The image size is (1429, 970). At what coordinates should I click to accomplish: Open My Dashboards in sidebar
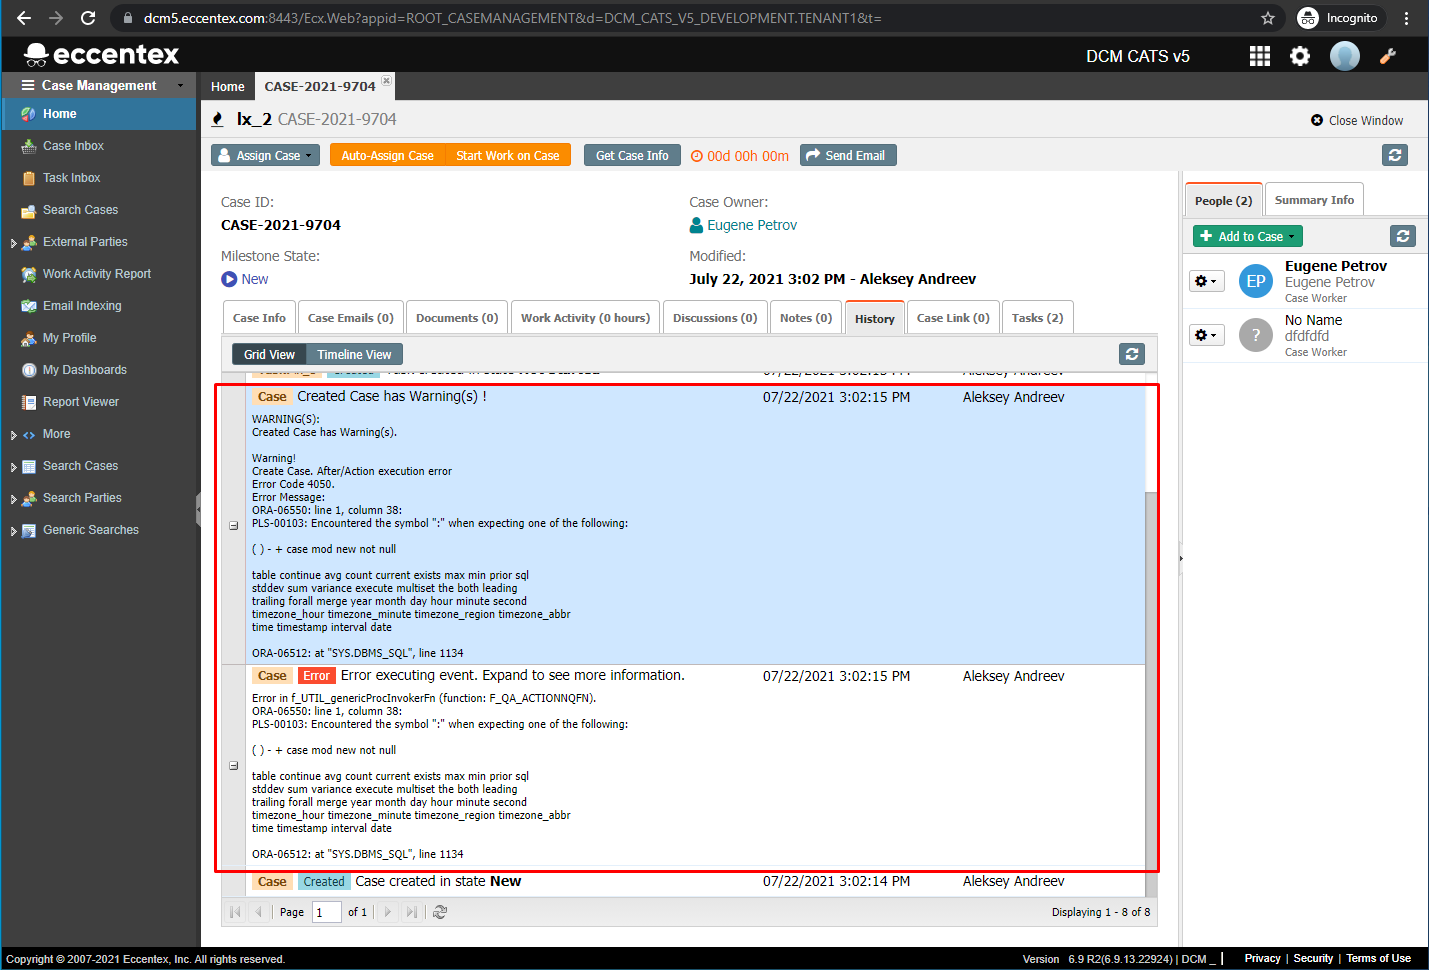coord(84,370)
